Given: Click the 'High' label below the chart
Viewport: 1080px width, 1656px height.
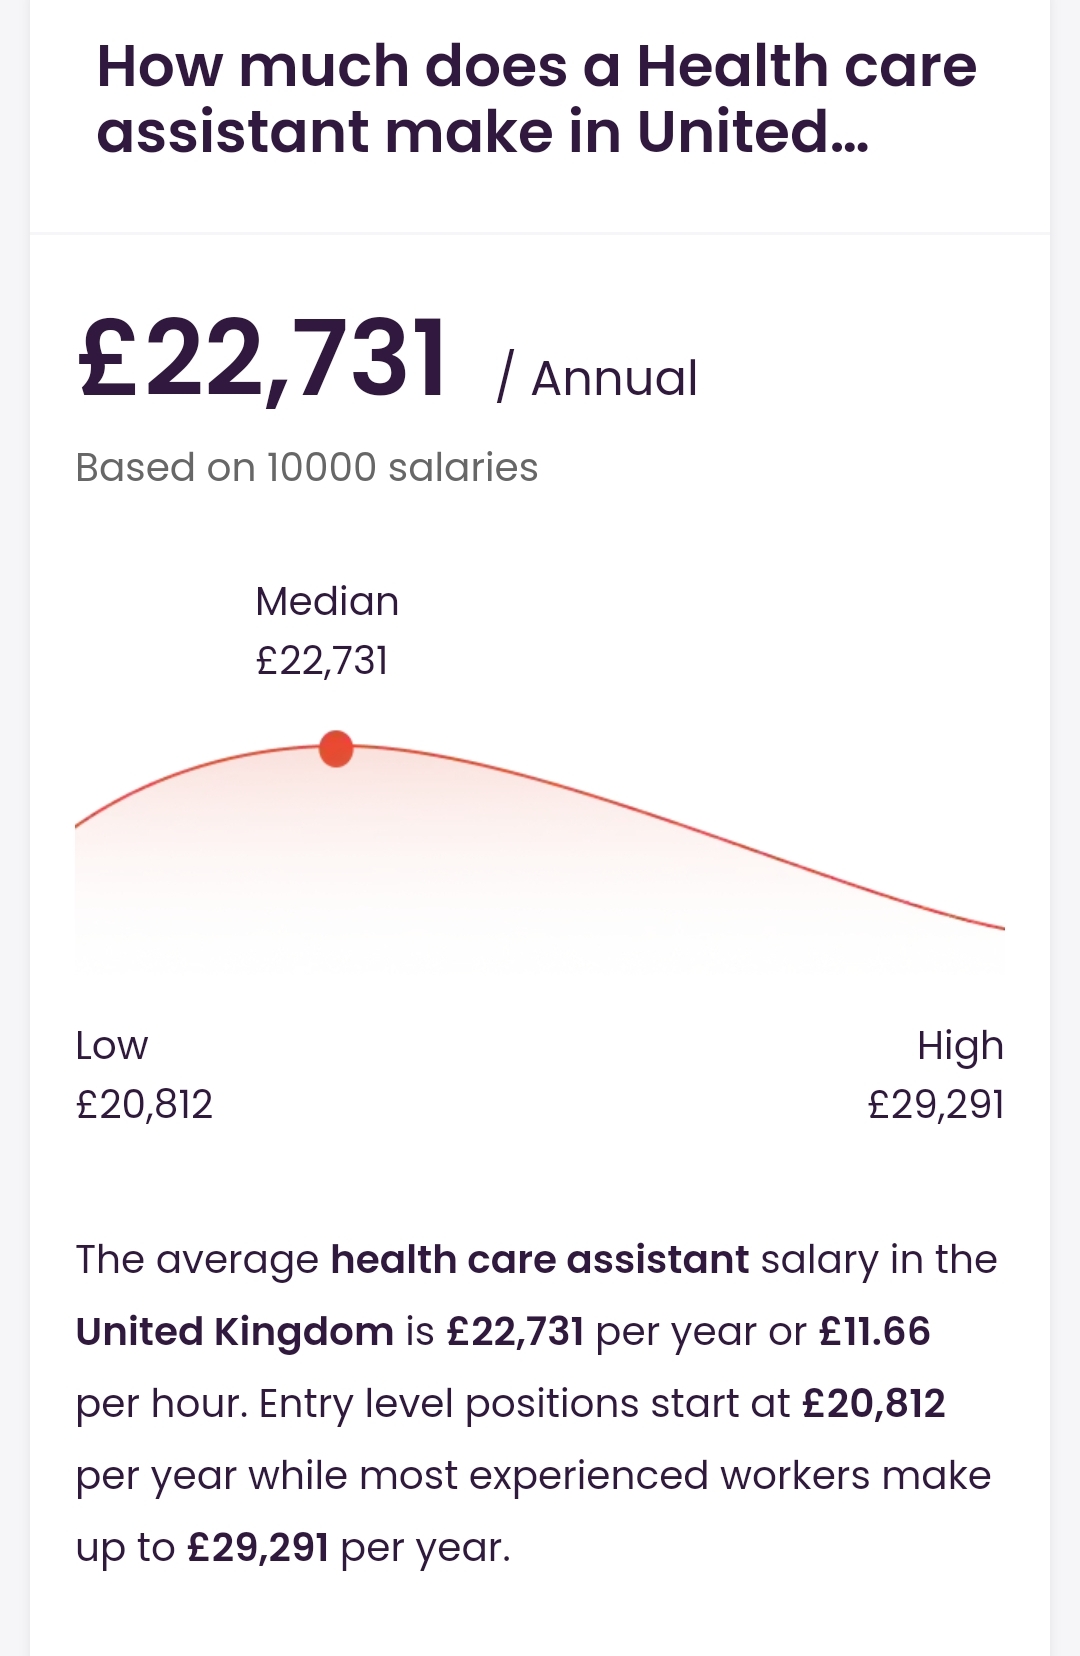Looking at the screenshot, I should 960,1046.
